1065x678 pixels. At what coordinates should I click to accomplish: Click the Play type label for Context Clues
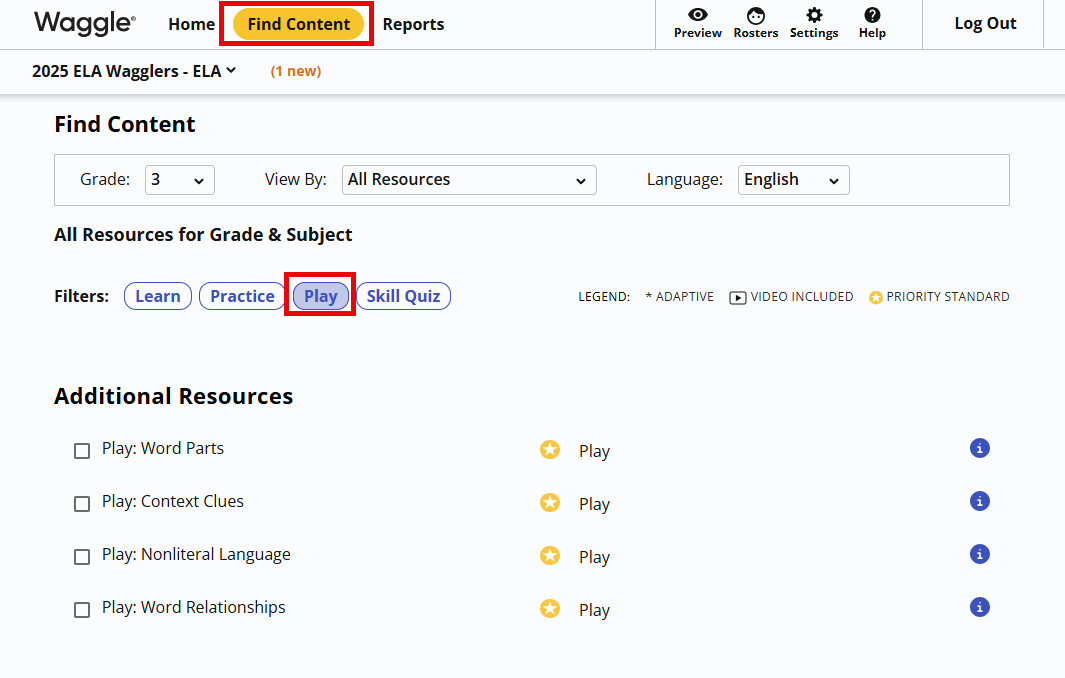coord(594,504)
